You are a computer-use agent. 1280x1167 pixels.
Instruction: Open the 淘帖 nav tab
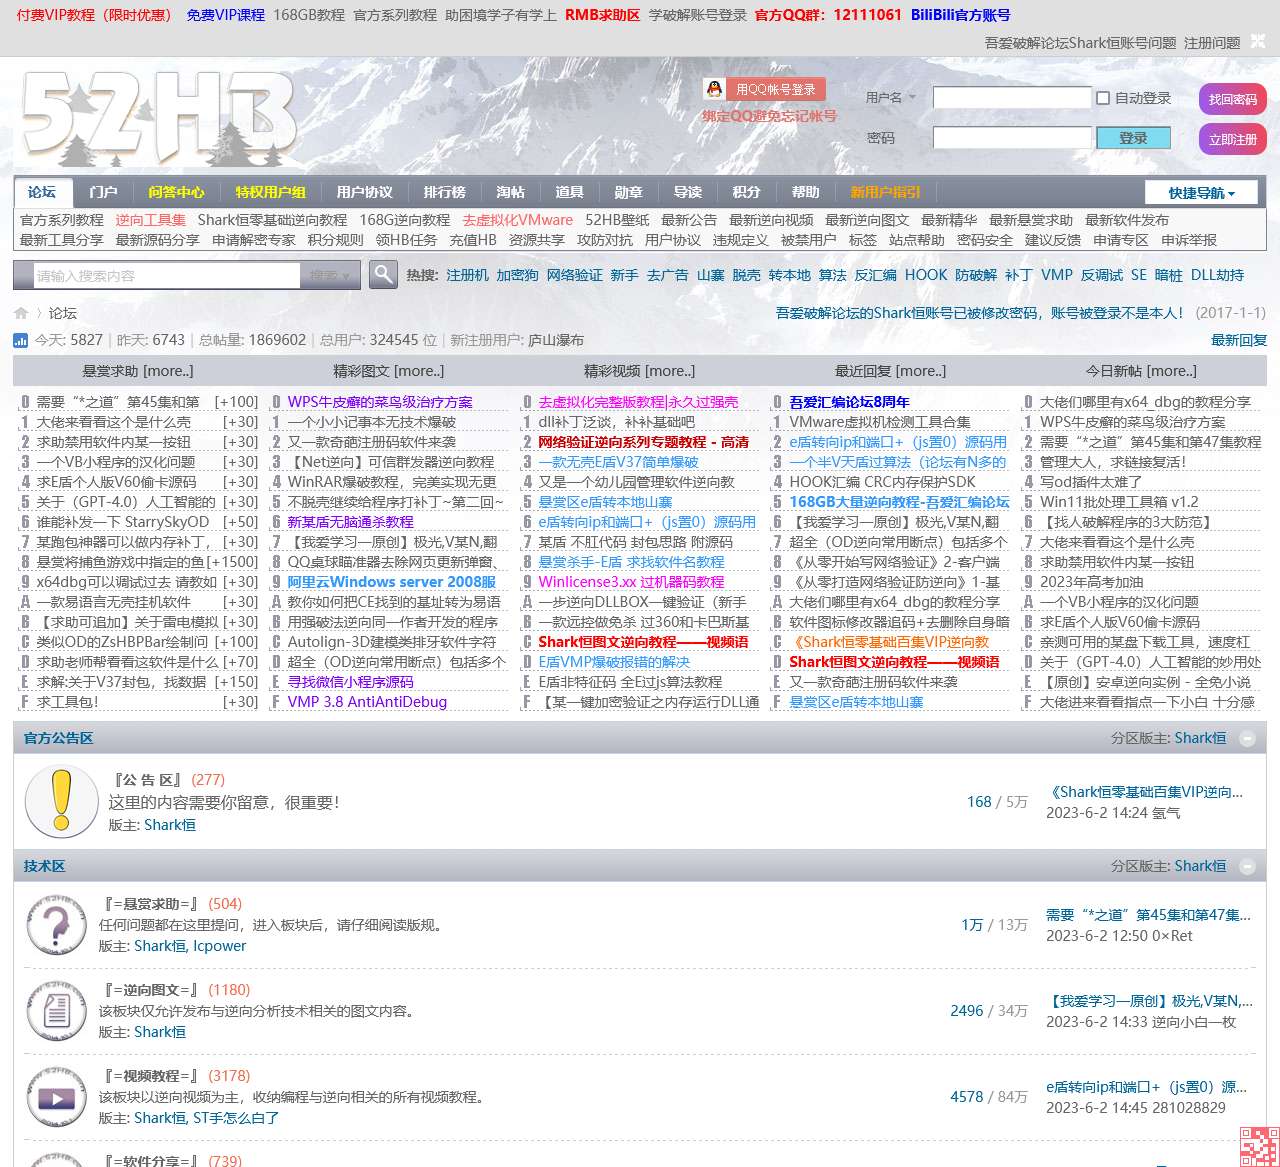pos(510,192)
